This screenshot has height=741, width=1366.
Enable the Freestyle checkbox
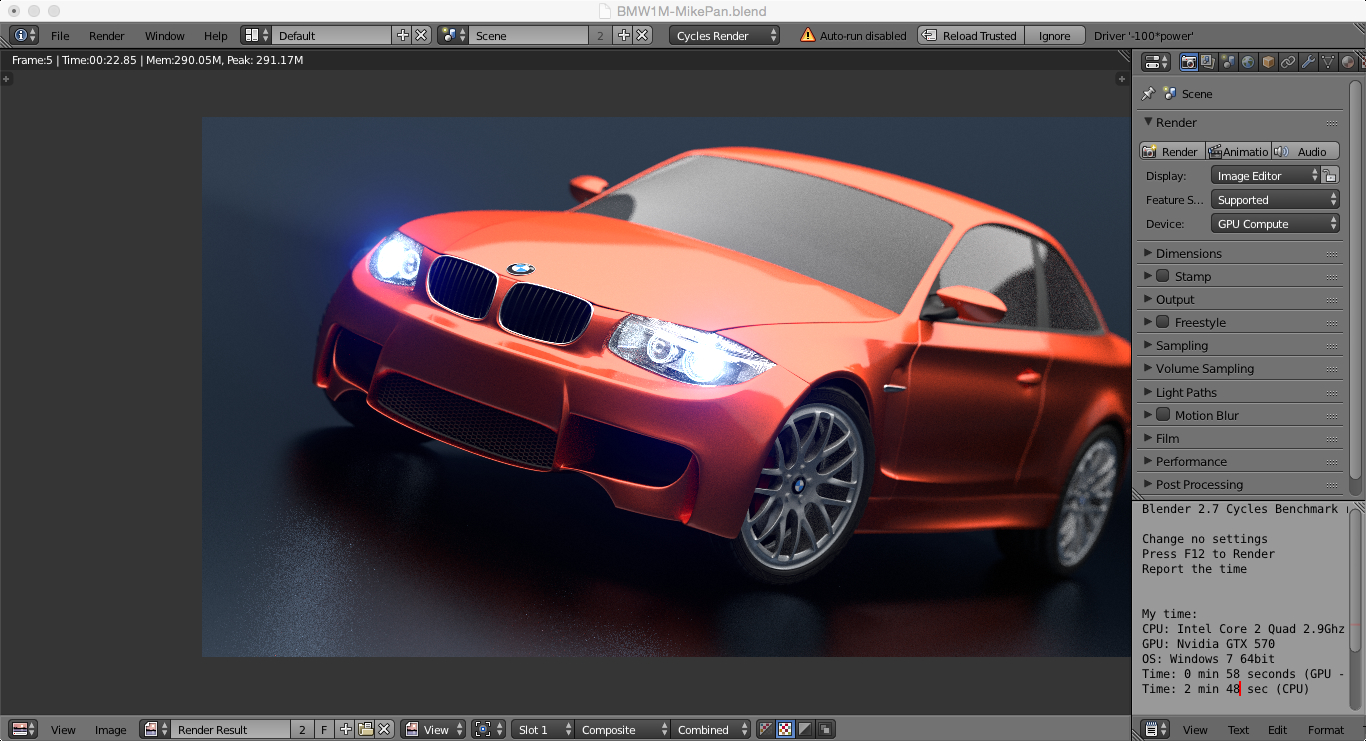(1163, 322)
